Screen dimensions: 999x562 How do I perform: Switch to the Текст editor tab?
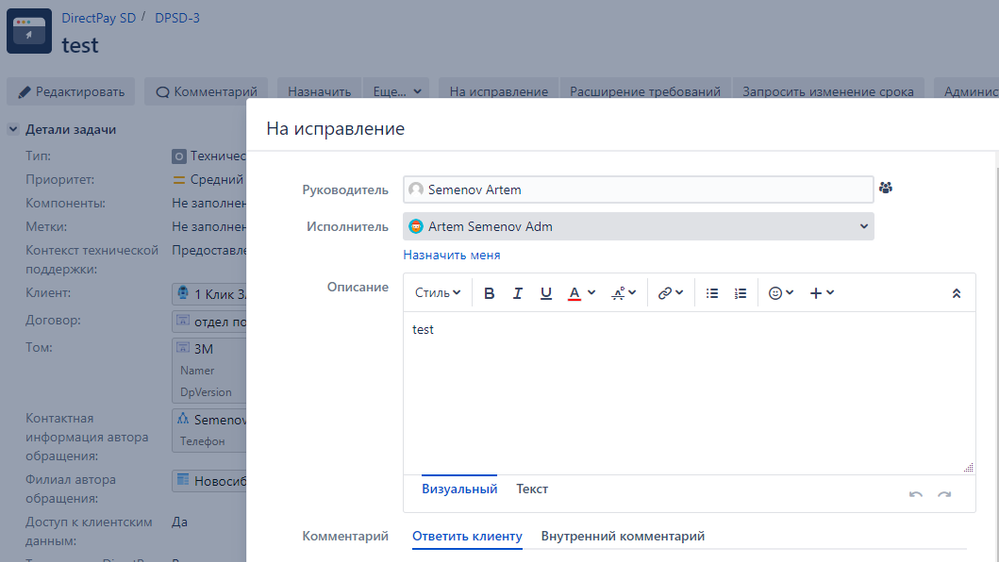tap(532, 489)
